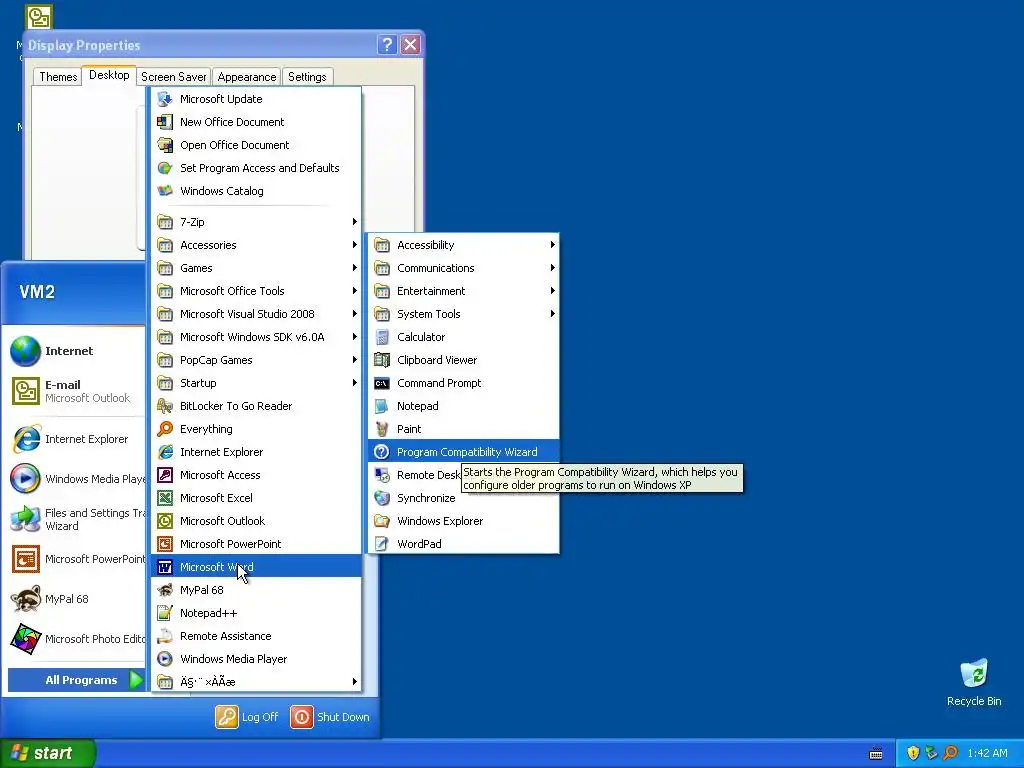The width and height of the screenshot is (1024, 768).
Task: Open Microsoft Update from programs list
Action: coord(256,99)
